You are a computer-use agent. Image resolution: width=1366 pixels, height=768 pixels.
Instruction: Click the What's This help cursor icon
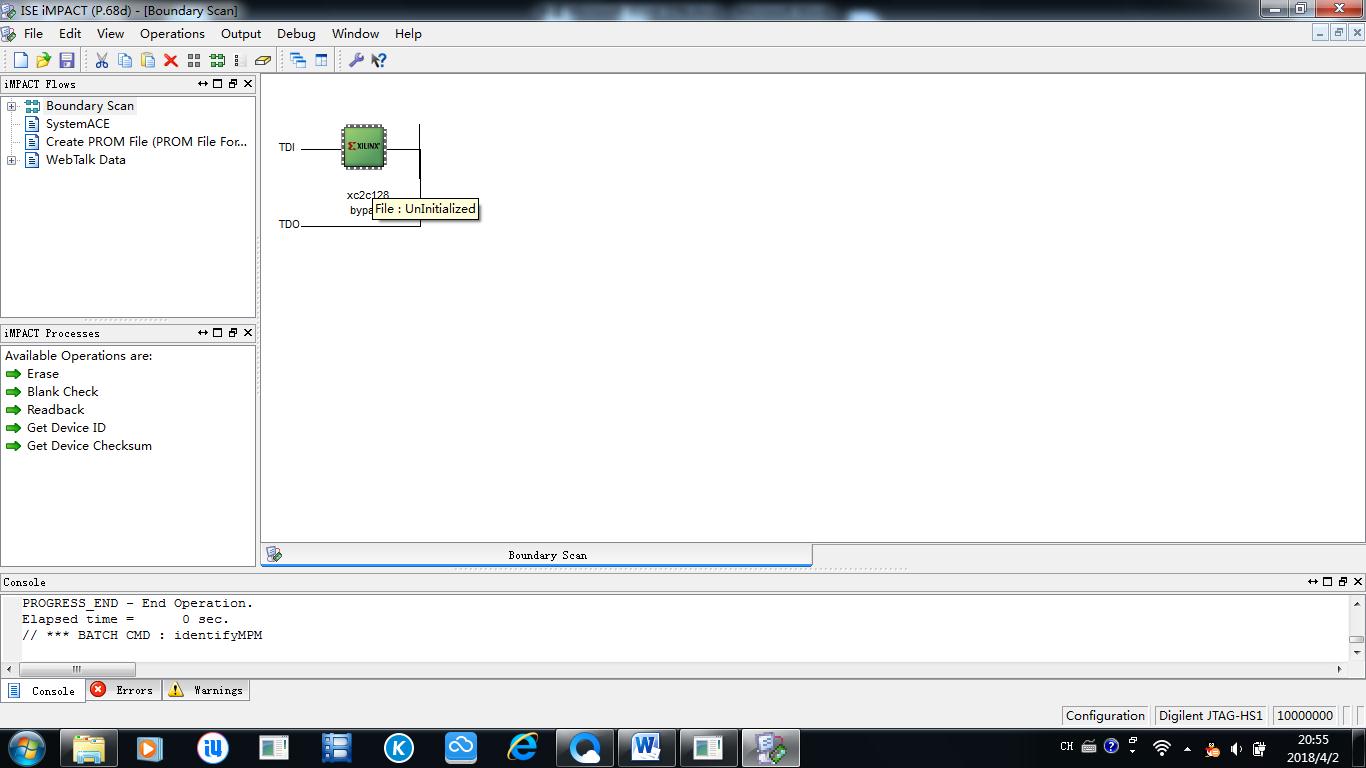tap(379, 60)
